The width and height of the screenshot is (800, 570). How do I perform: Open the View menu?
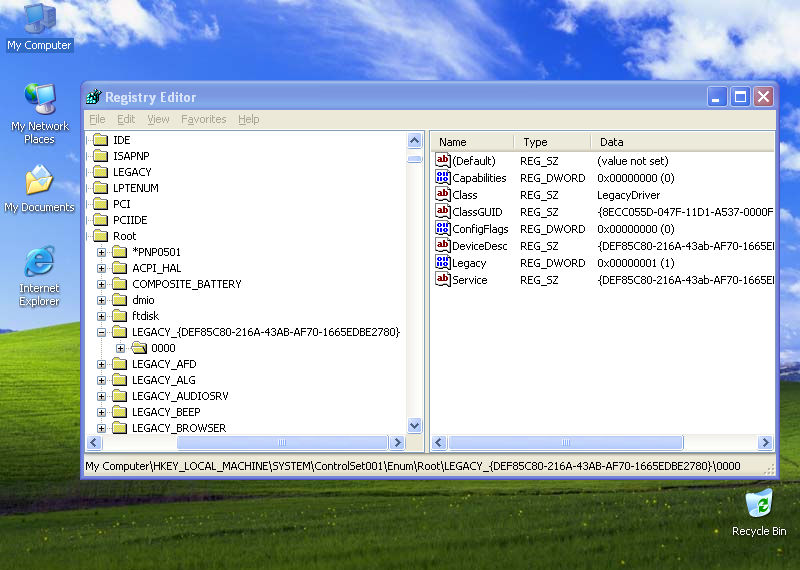click(x=158, y=119)
